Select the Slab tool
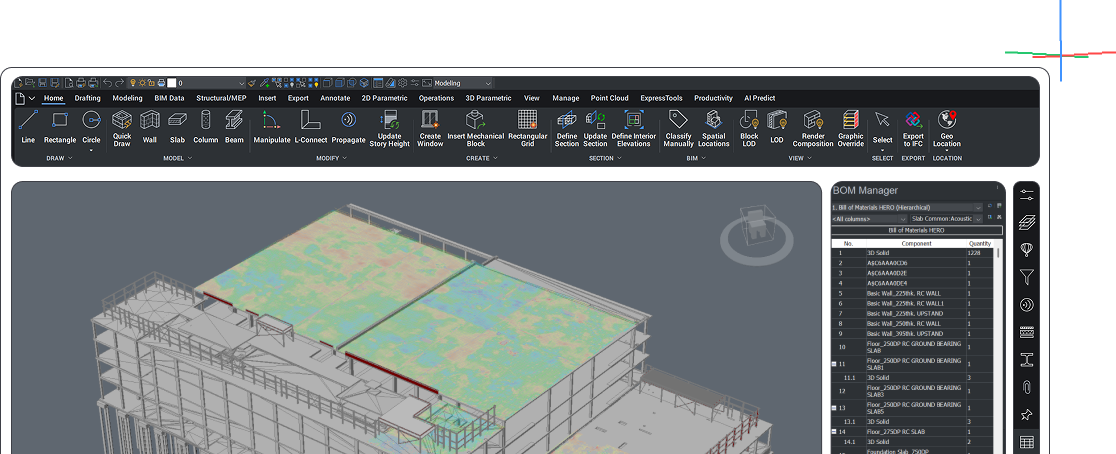The image size is (1116, 454). click(177, 127)
